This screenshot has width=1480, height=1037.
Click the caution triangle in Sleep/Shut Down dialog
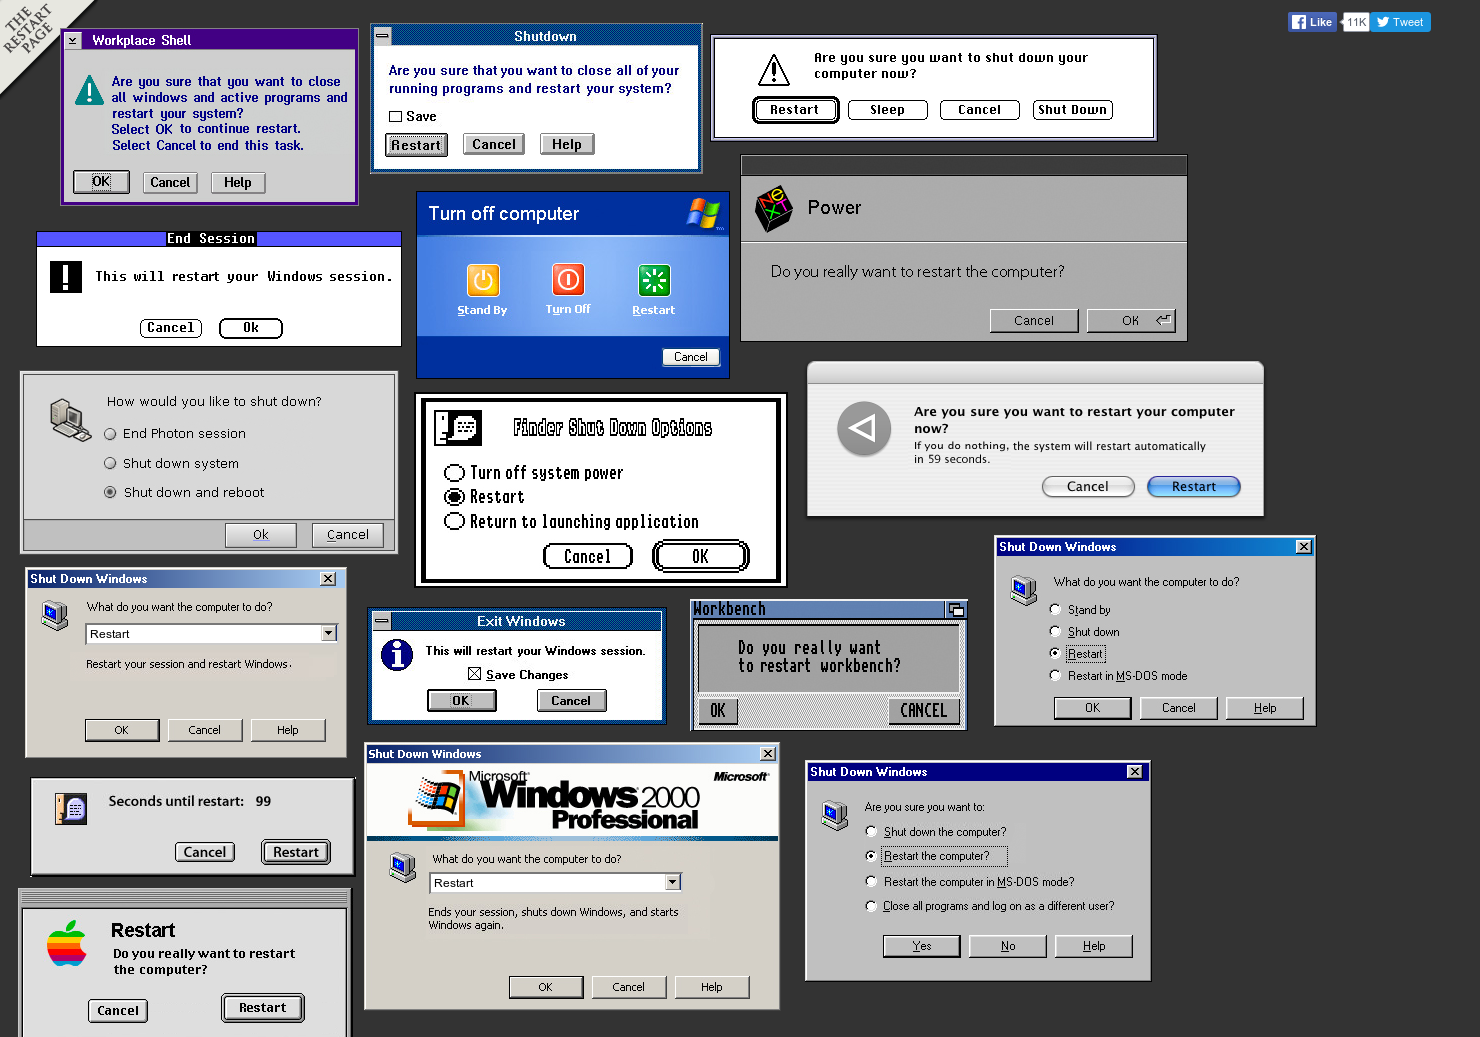pyautogui.click(x=774, y=70)
